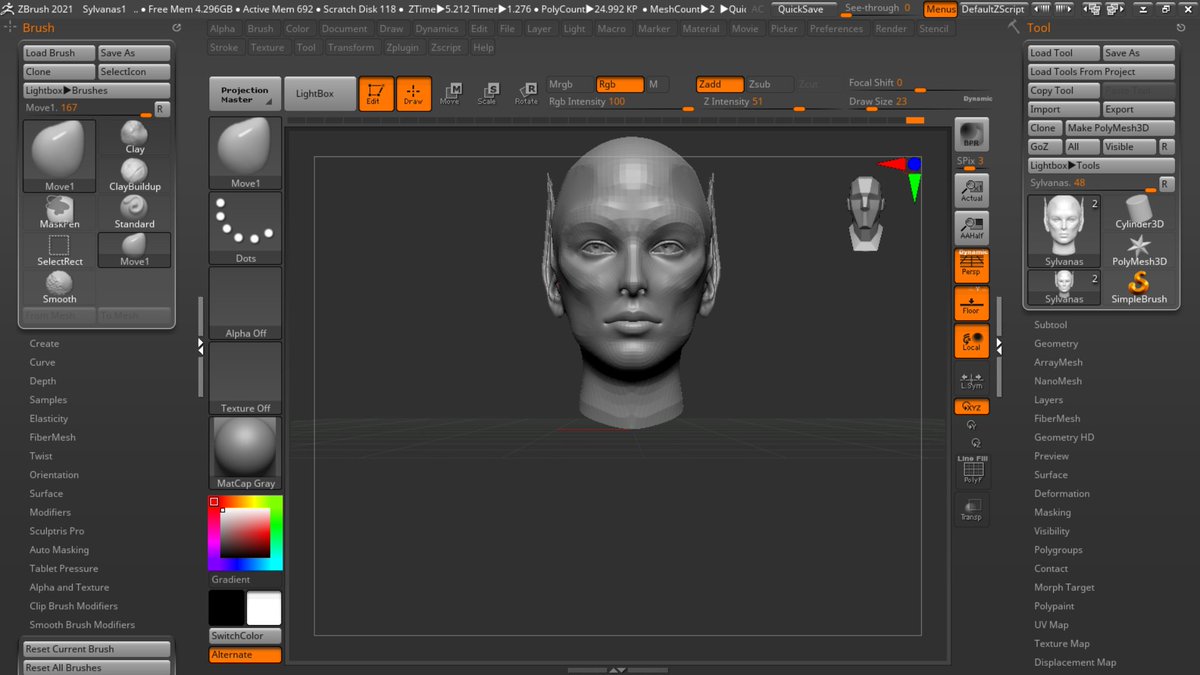
Task: Select the Rotate transform icon
Action: coord(526,94)
